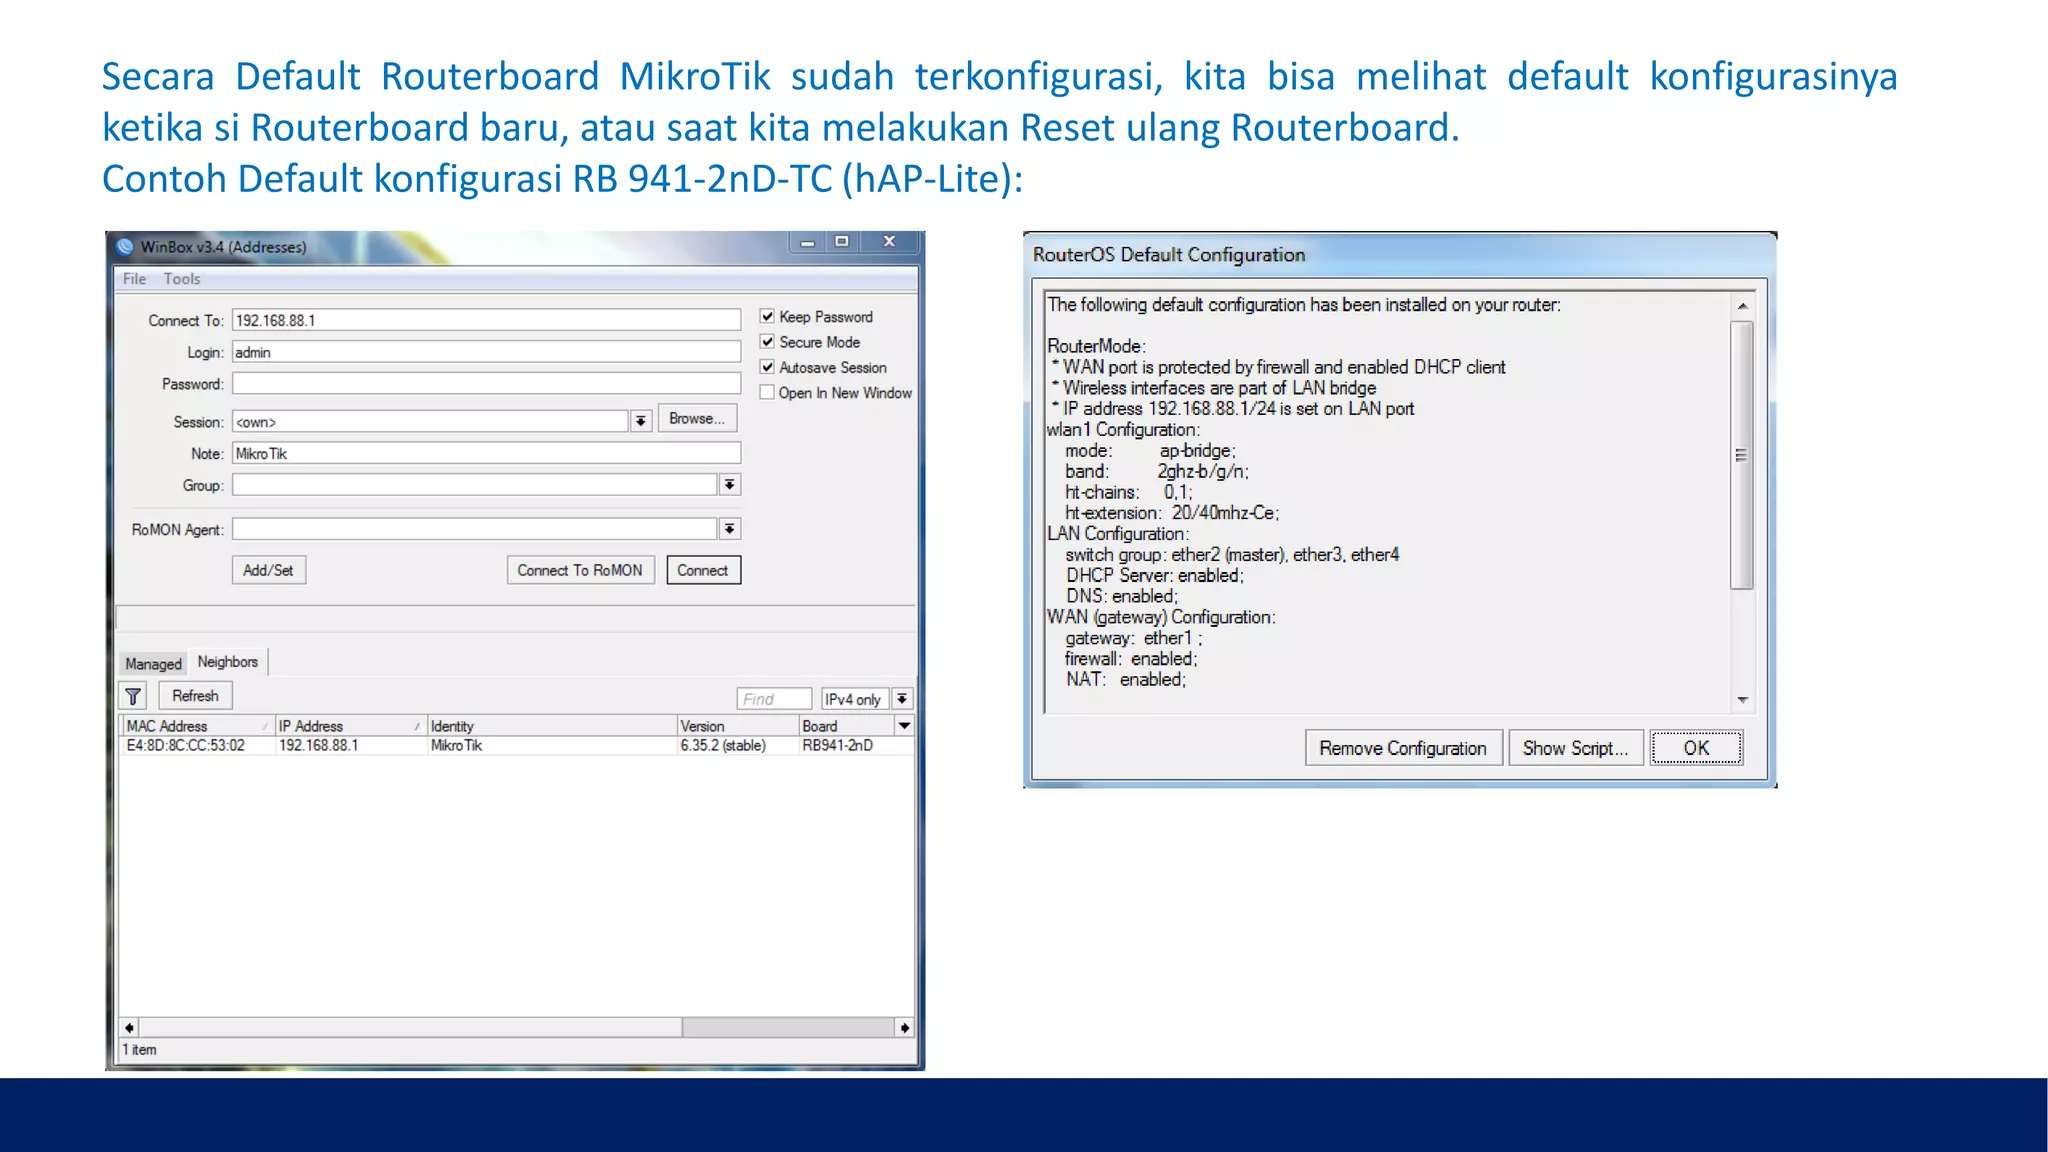Sort by the IP Address column header

tap(350, 726)
